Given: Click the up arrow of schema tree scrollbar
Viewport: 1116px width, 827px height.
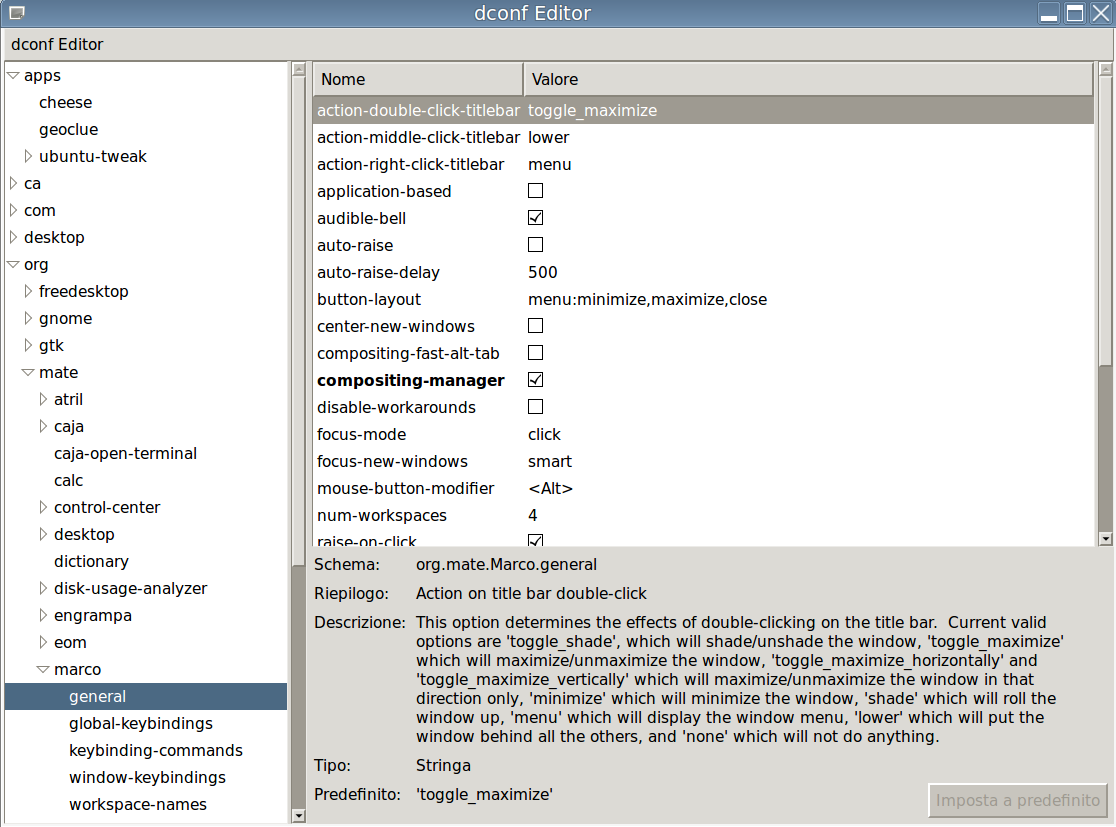Looking at the screenshot, I should point(298,69).
